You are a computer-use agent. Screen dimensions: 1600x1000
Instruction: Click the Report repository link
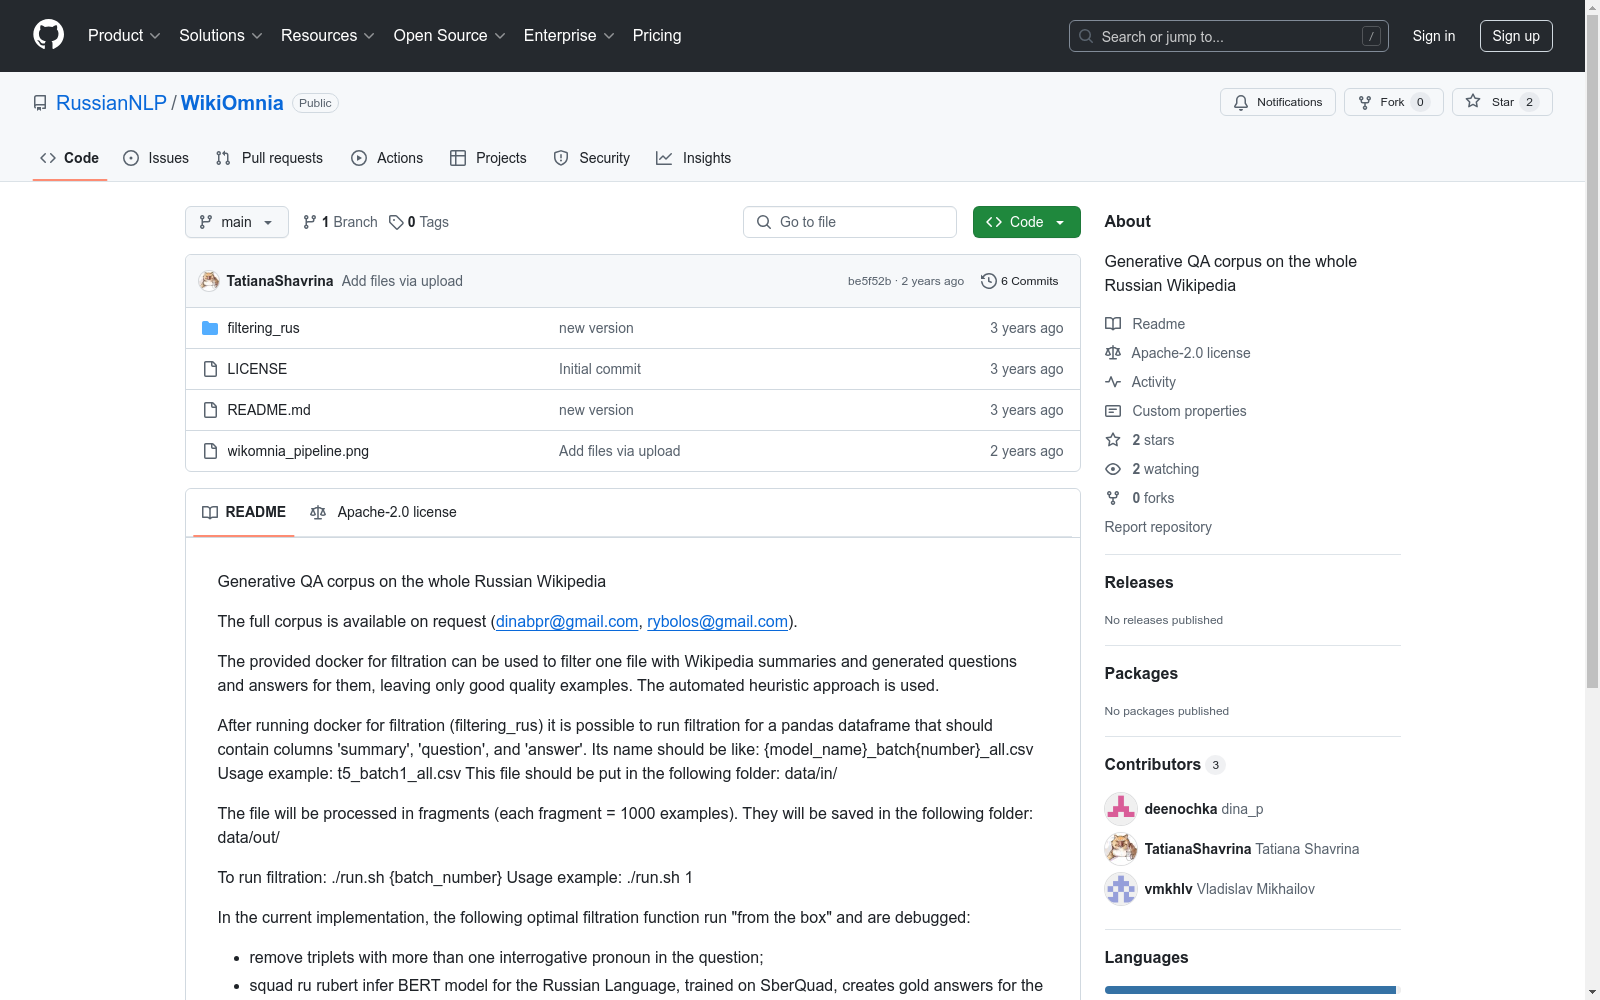click(x=1158, y=527)
